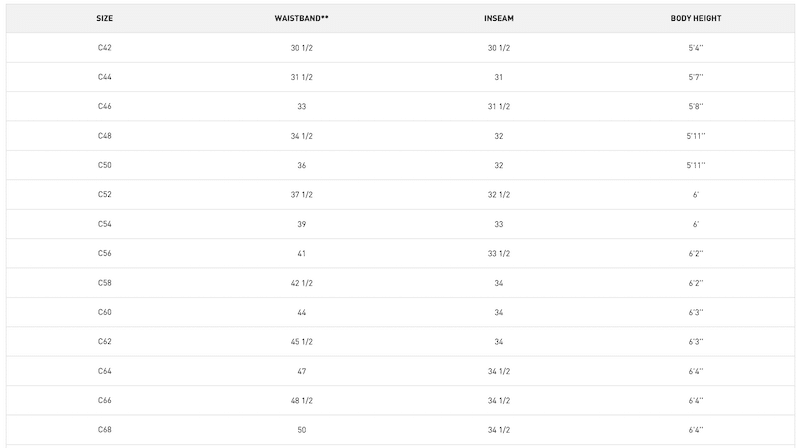Click the C58 waistband 42 1/2 cell

[x=302, y=283]
